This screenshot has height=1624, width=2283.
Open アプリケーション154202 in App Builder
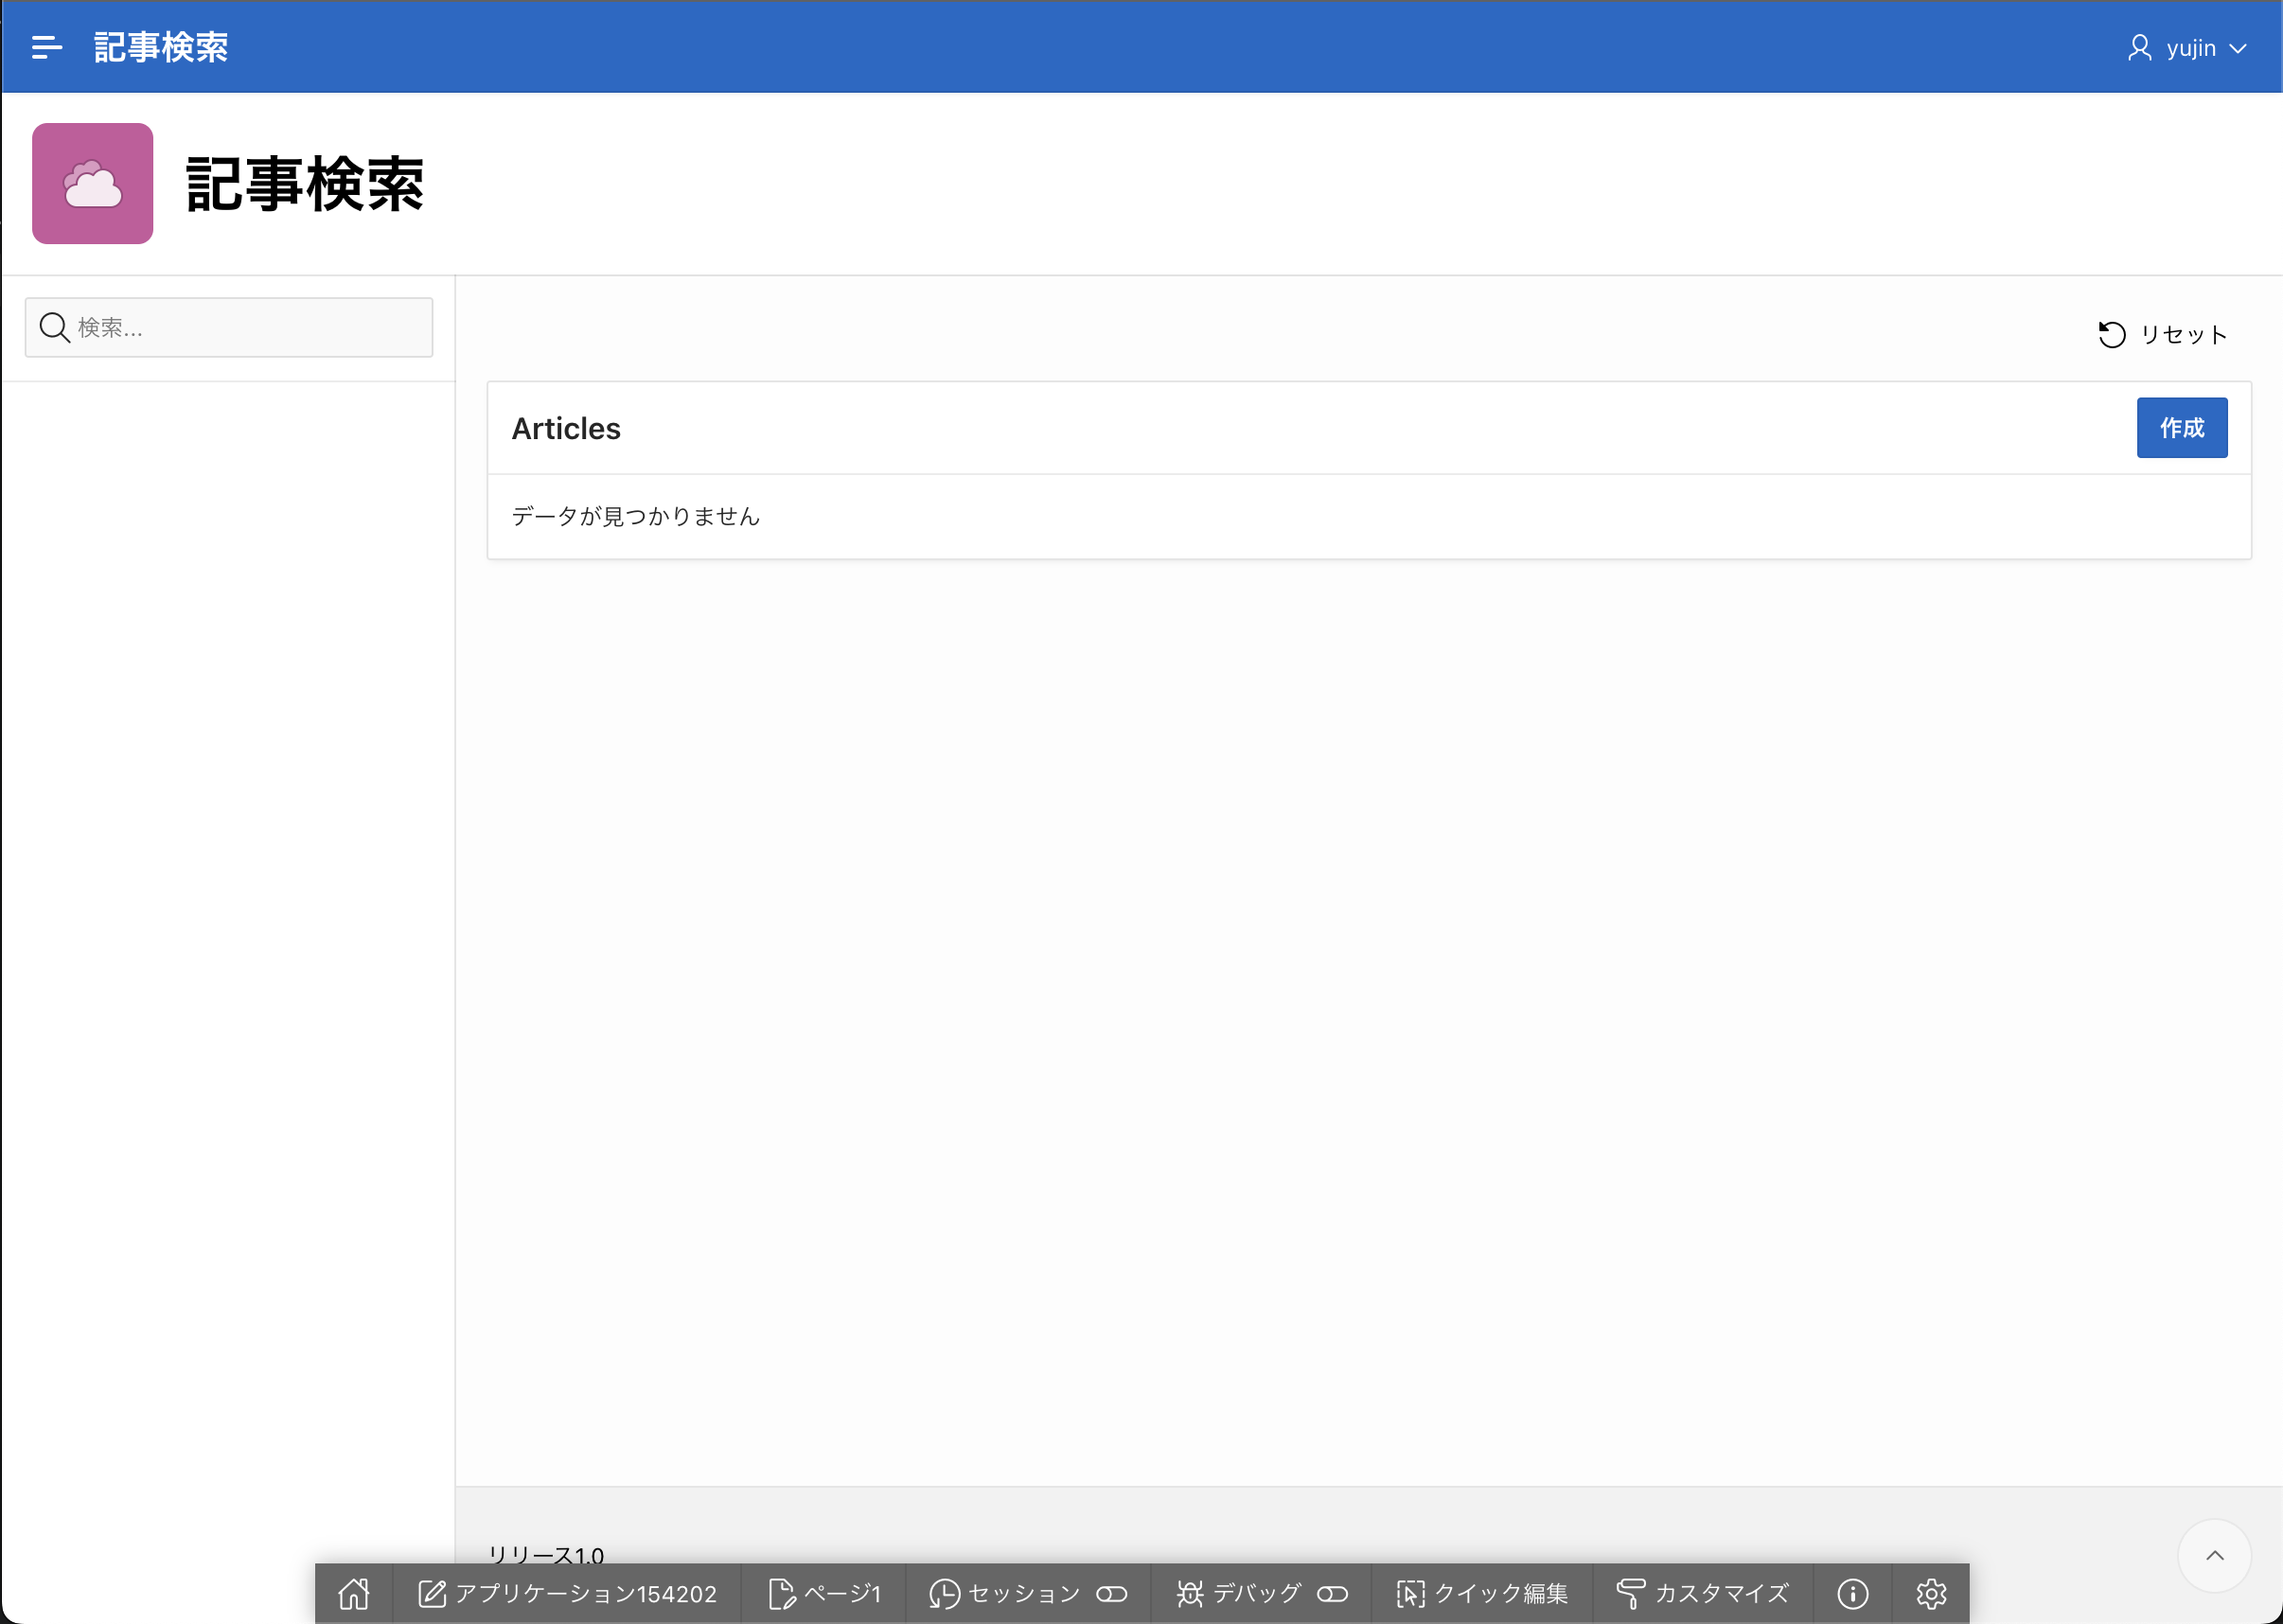[x=567, y=1593]
